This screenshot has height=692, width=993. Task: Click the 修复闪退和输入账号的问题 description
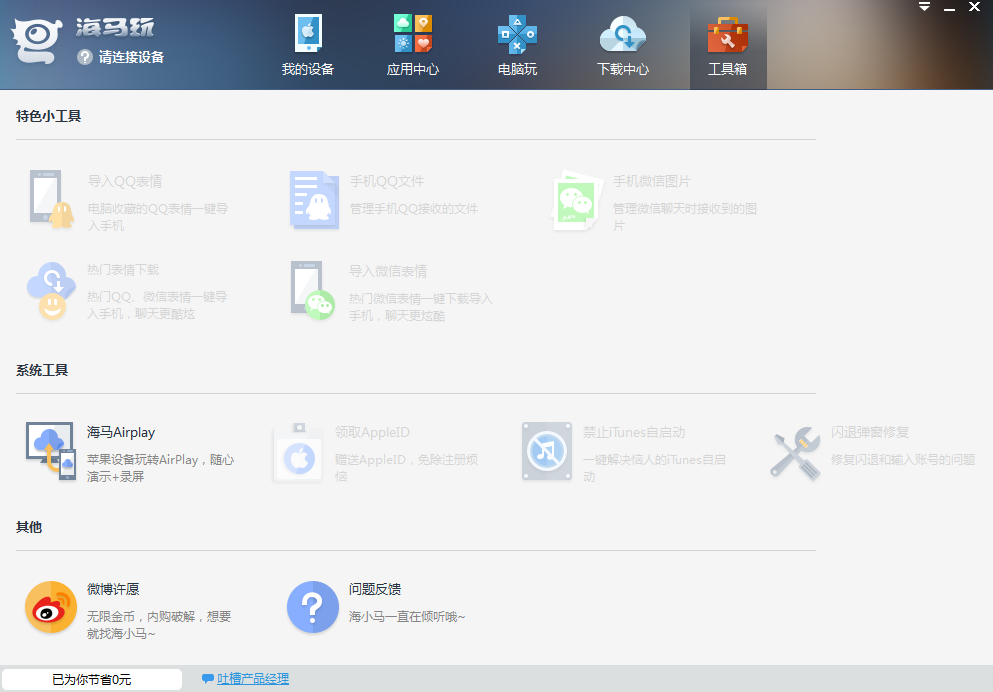coord(902,460)
